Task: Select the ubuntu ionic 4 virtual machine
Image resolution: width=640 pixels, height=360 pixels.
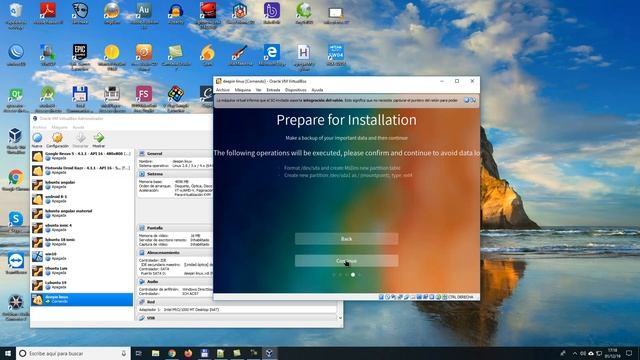Action: [82, 227]
